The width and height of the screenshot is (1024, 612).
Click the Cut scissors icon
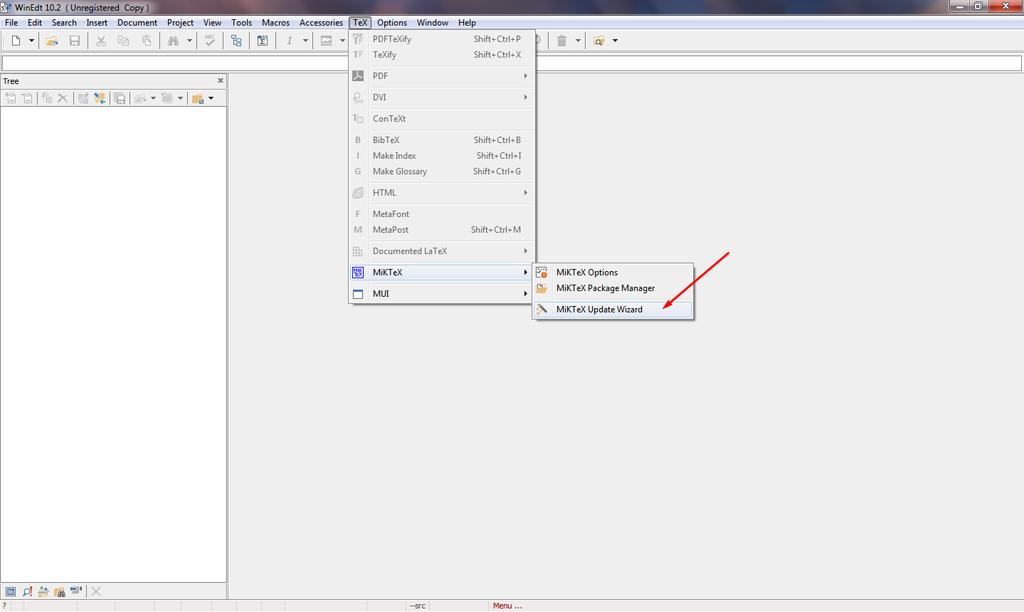pos(101,40)
